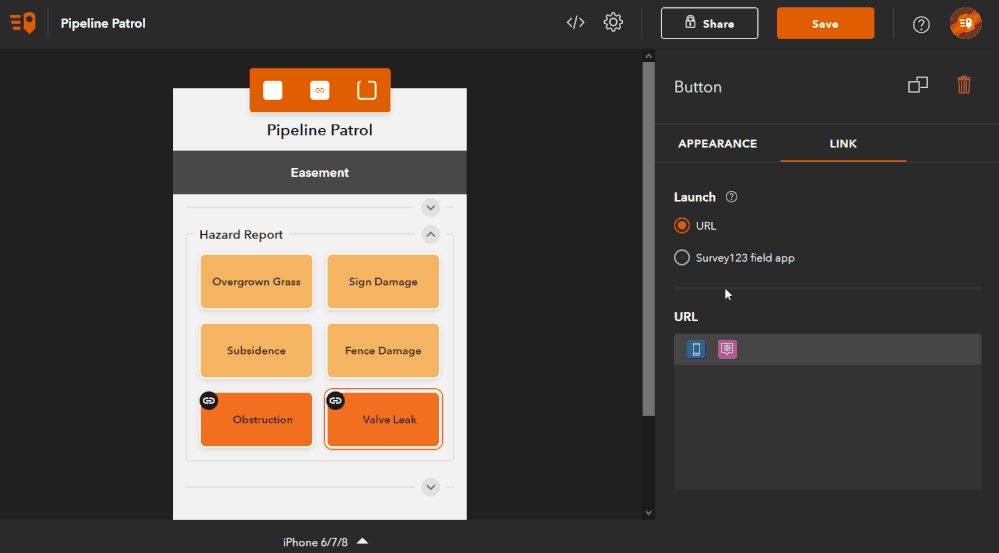Expand the collapsed group above Hazard Report
The width and height of the screenshot is (999, 553).
(431, 208)
